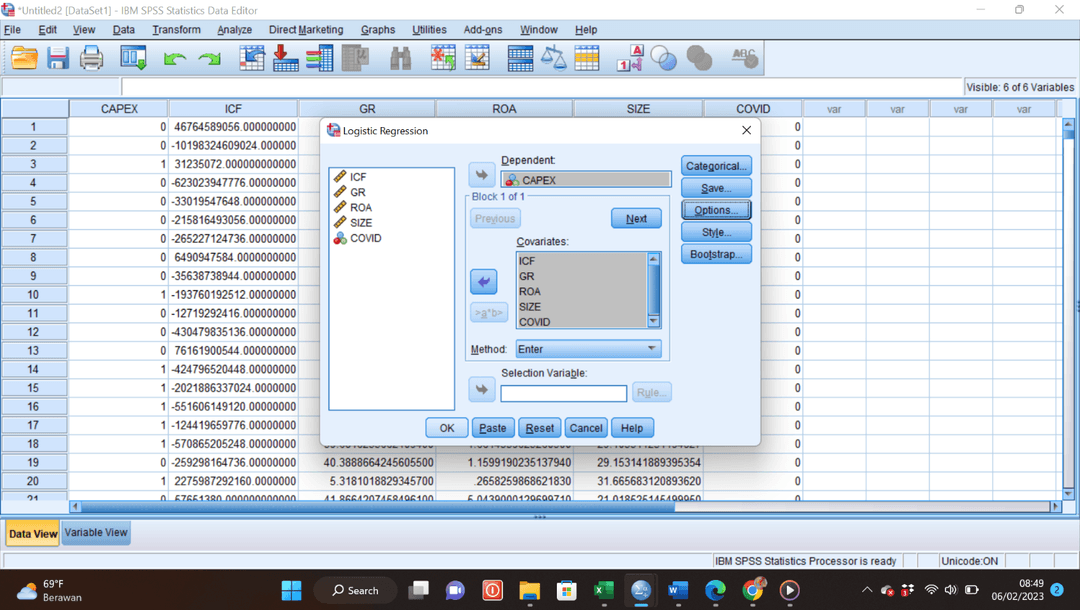This screenshot has width=1080, height=610.
Task: Open Variables info toolbar icon
Action: pyautogui.click(x=320, y=59)
